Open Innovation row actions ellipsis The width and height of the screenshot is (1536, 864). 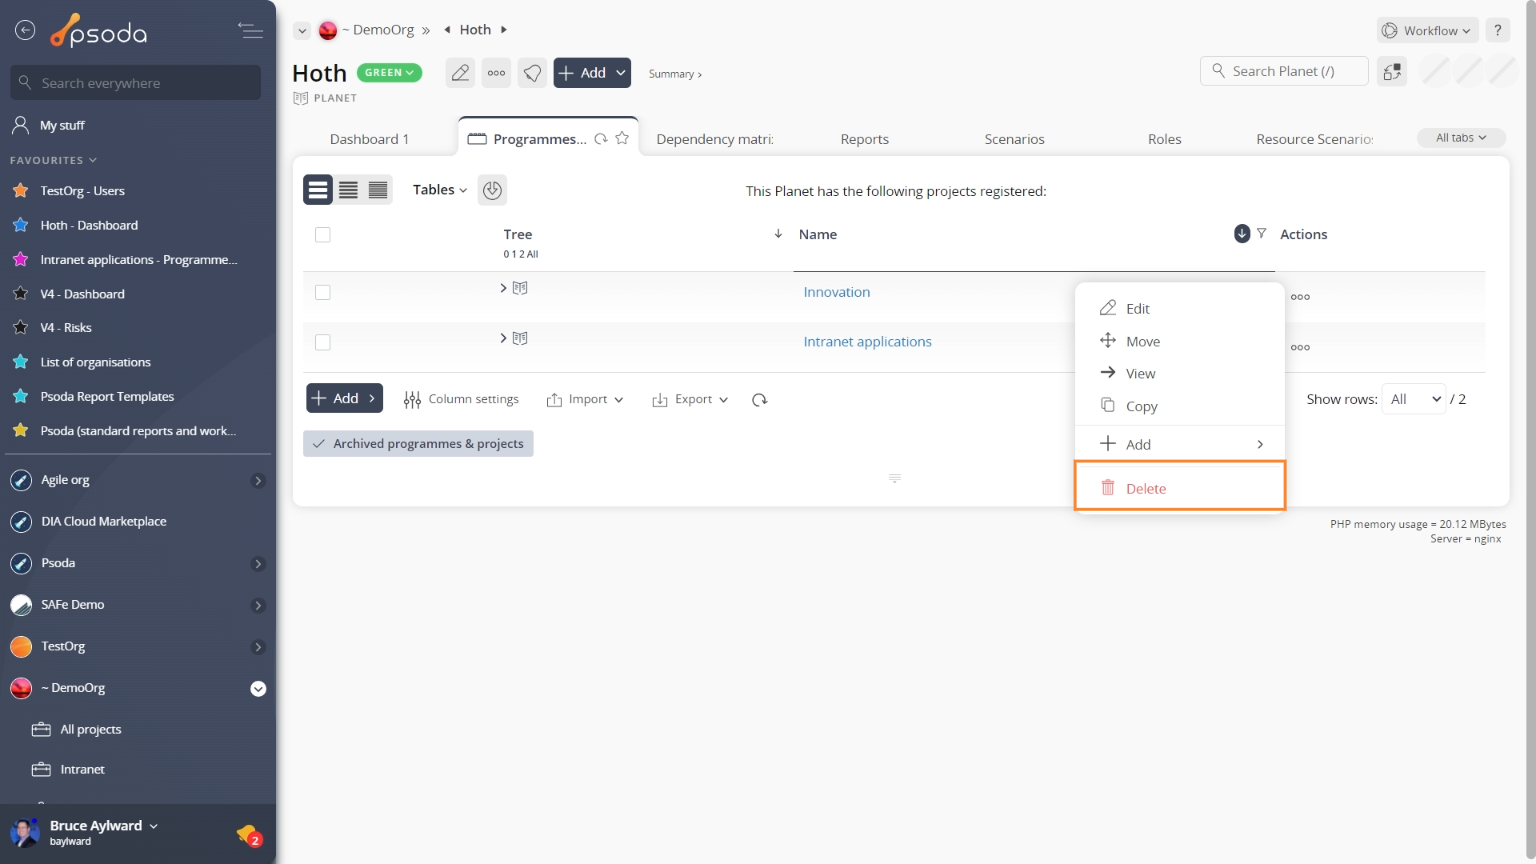1300,297
